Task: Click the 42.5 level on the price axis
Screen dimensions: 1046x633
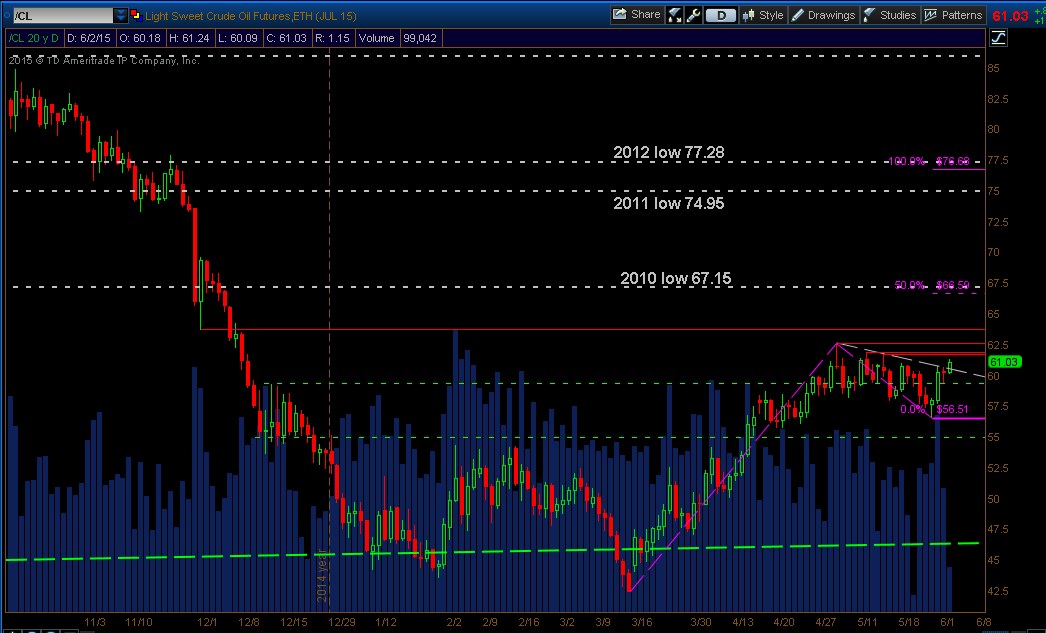Action: pyautogui.click(x=998, y=591)
